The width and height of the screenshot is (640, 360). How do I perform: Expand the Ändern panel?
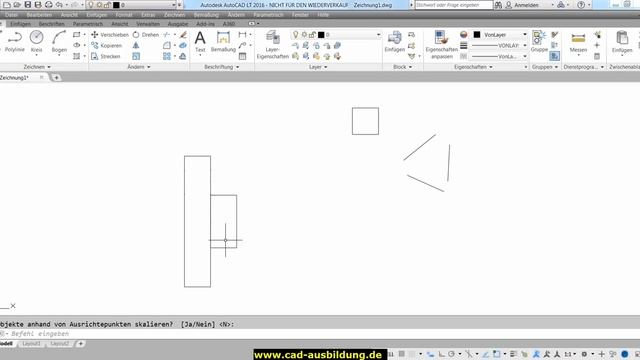[138, 67]
